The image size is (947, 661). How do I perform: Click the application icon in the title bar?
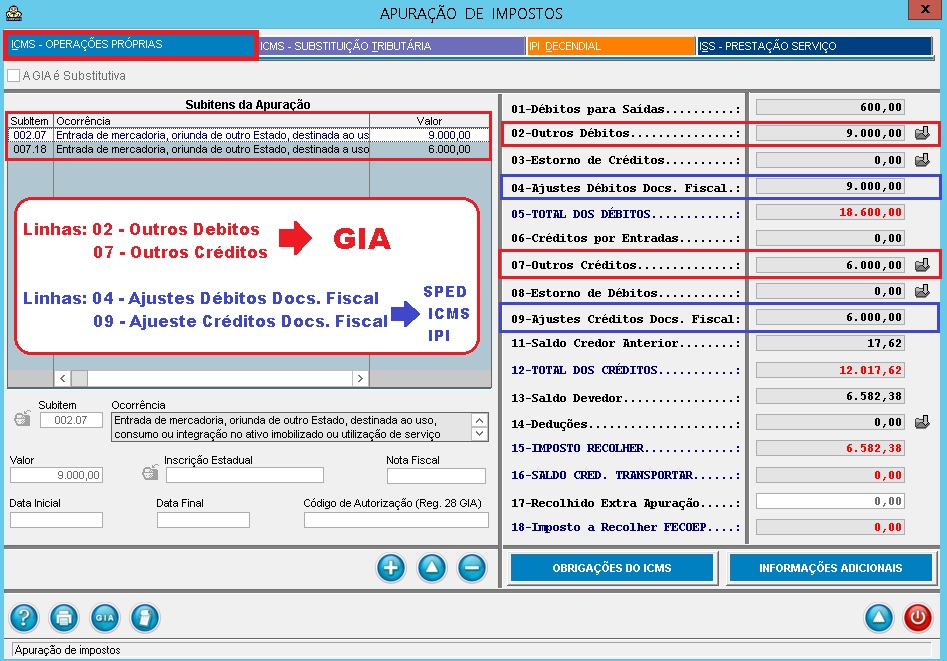pyautogui.click(x=14, y=13)
